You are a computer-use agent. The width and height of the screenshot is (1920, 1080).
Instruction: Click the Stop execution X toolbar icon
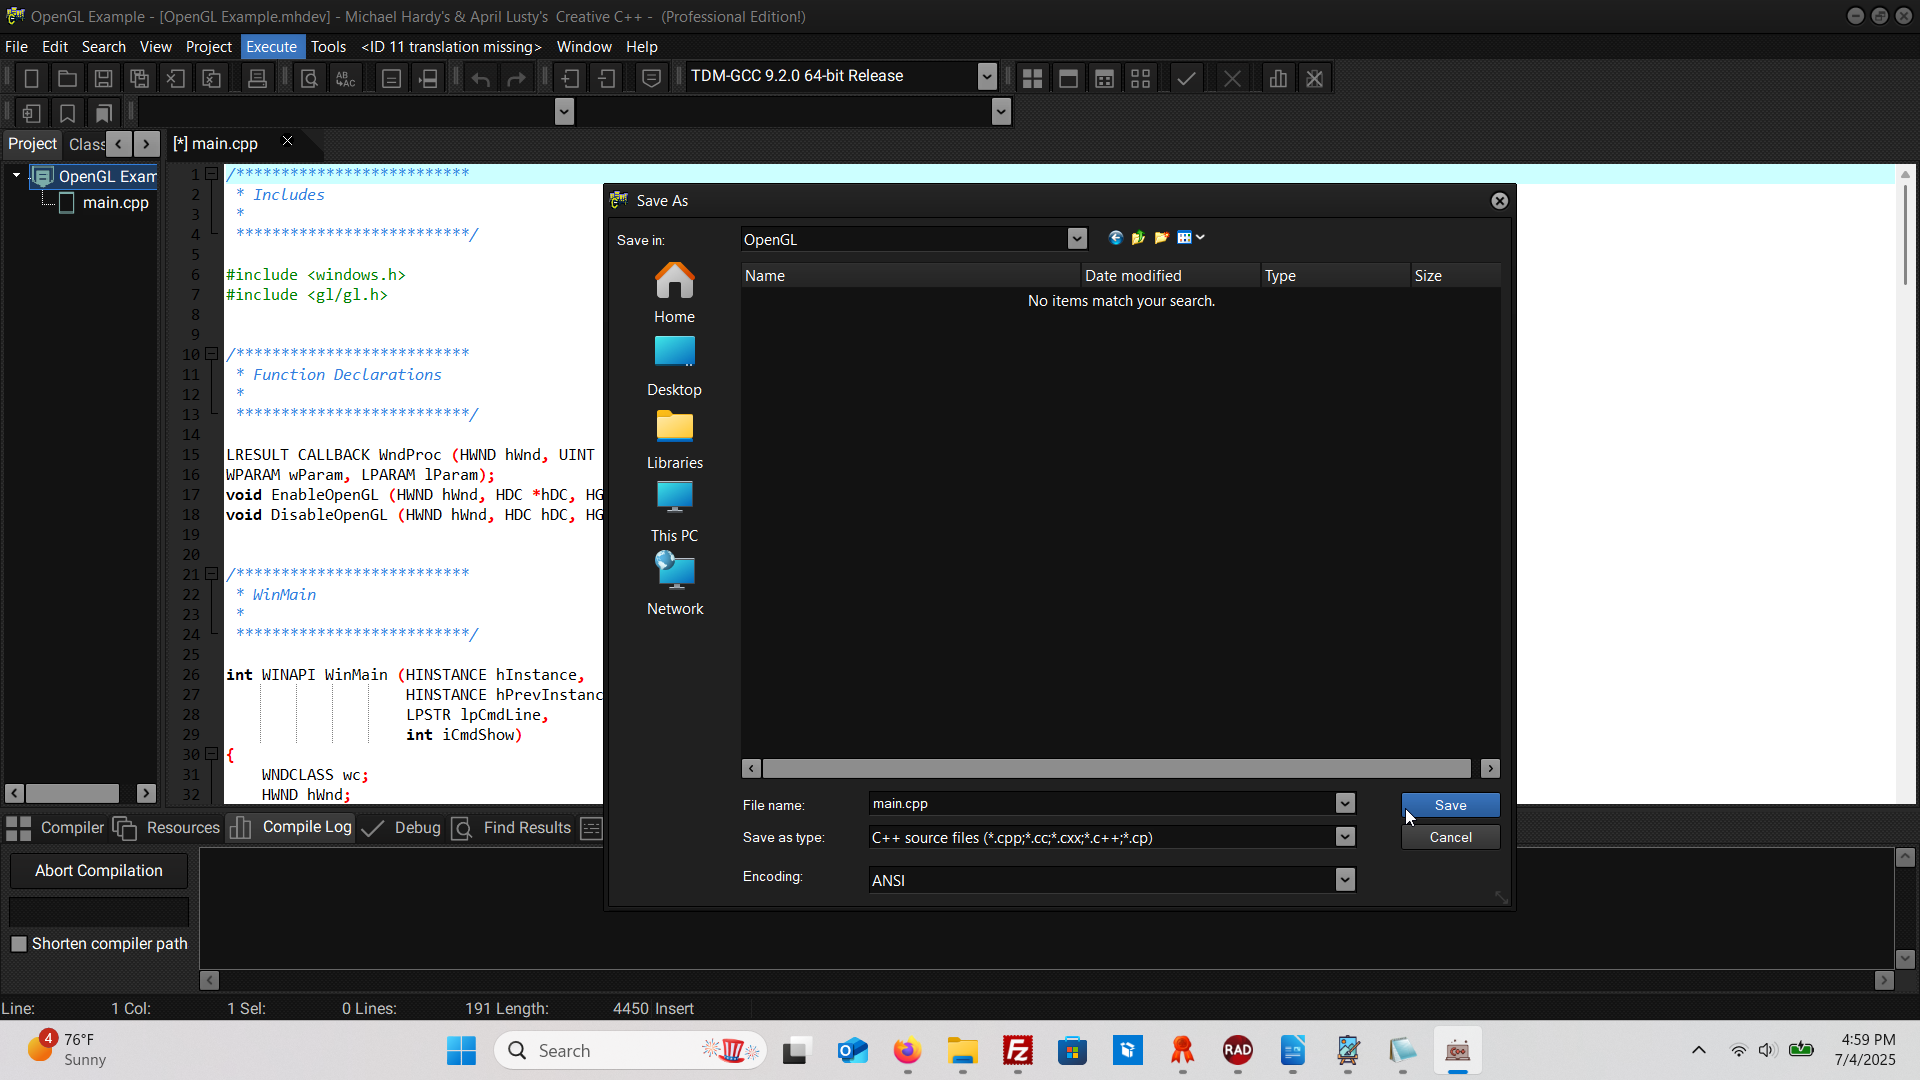(x=1232, y=78)
